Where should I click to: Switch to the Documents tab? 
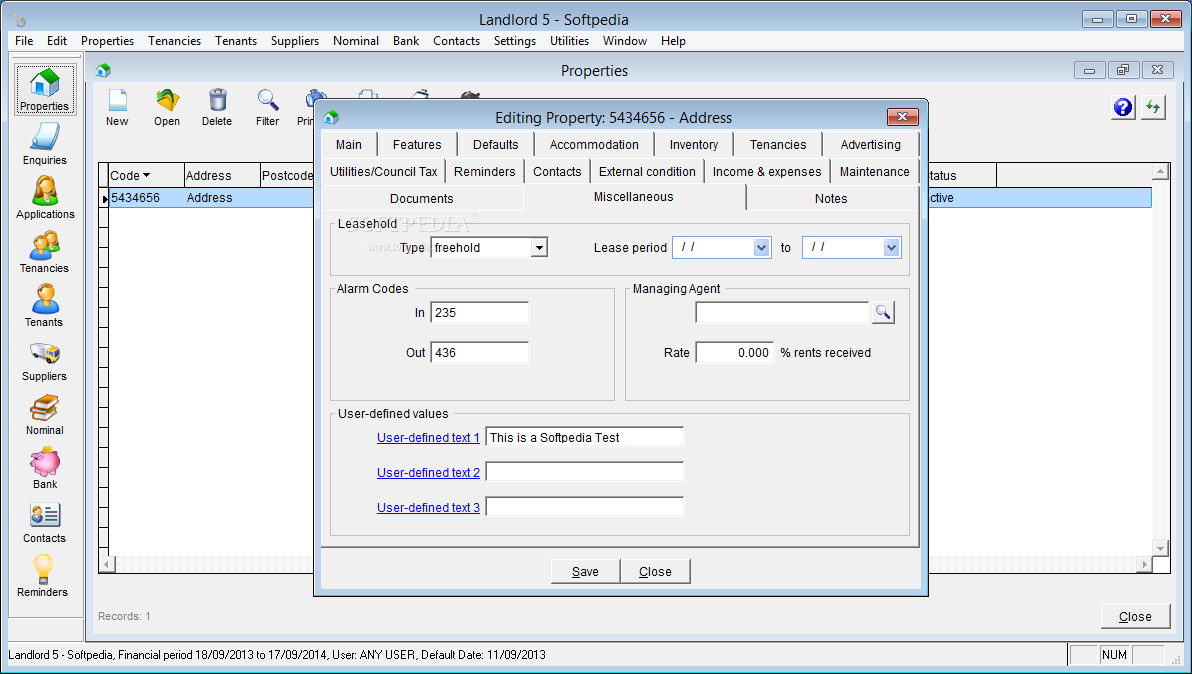coord(422,198)
